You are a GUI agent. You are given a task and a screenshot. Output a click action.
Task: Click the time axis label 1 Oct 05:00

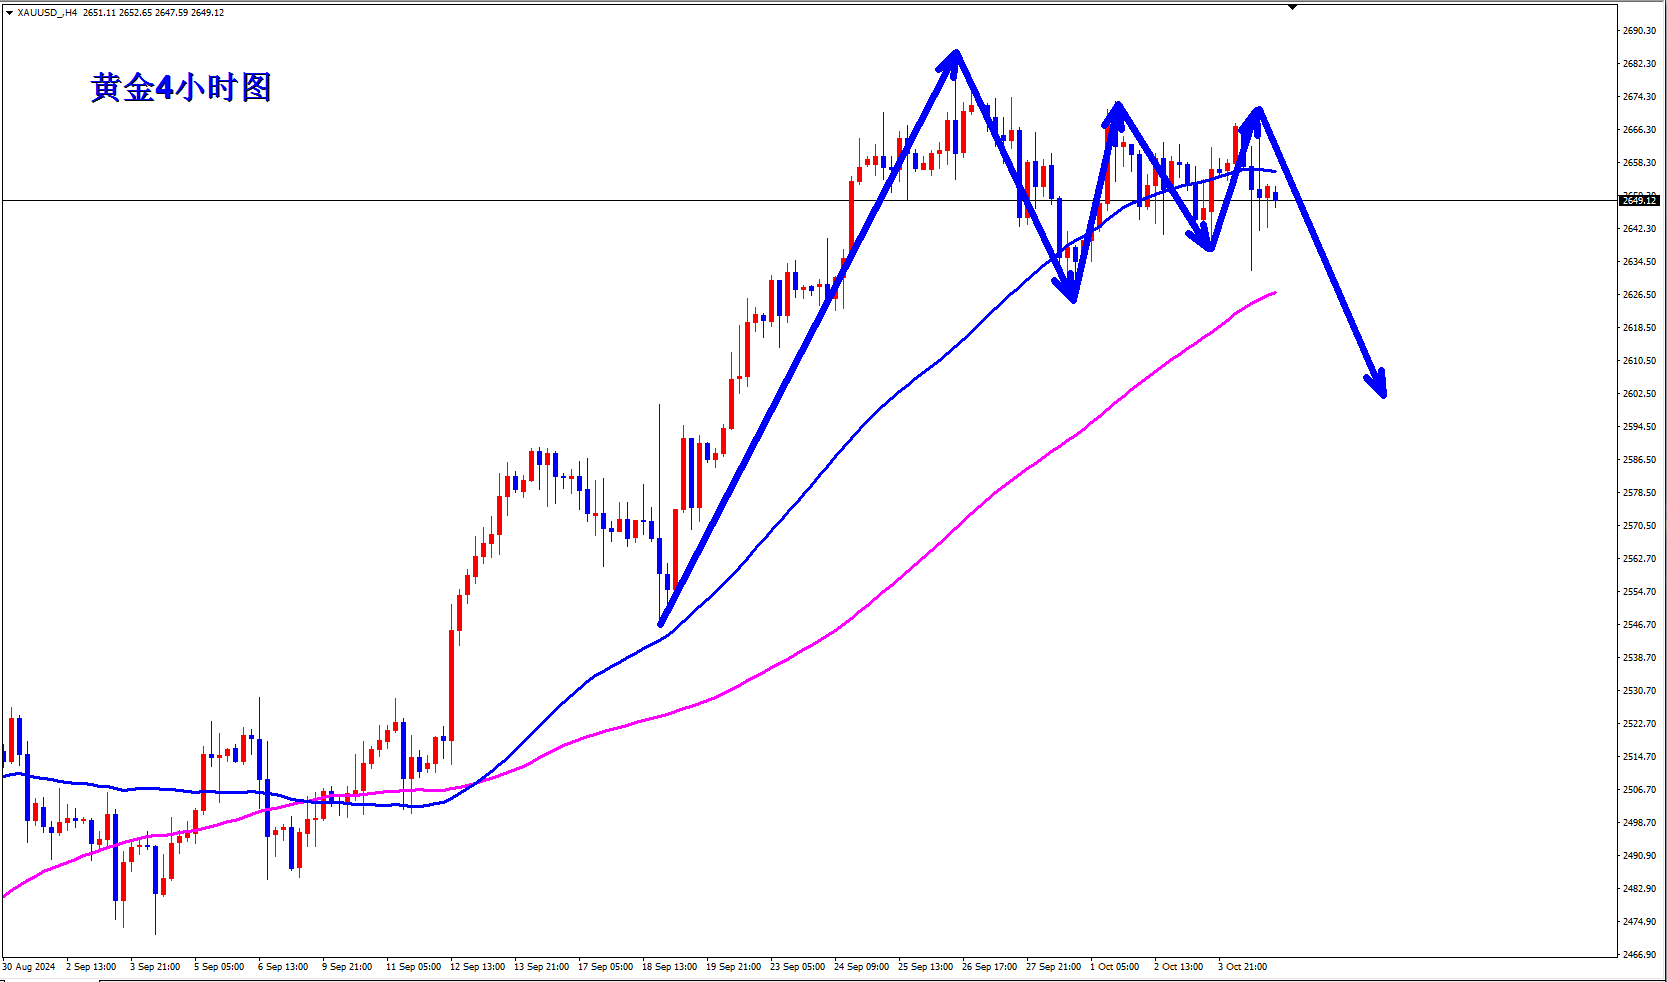coord(1114,967)
